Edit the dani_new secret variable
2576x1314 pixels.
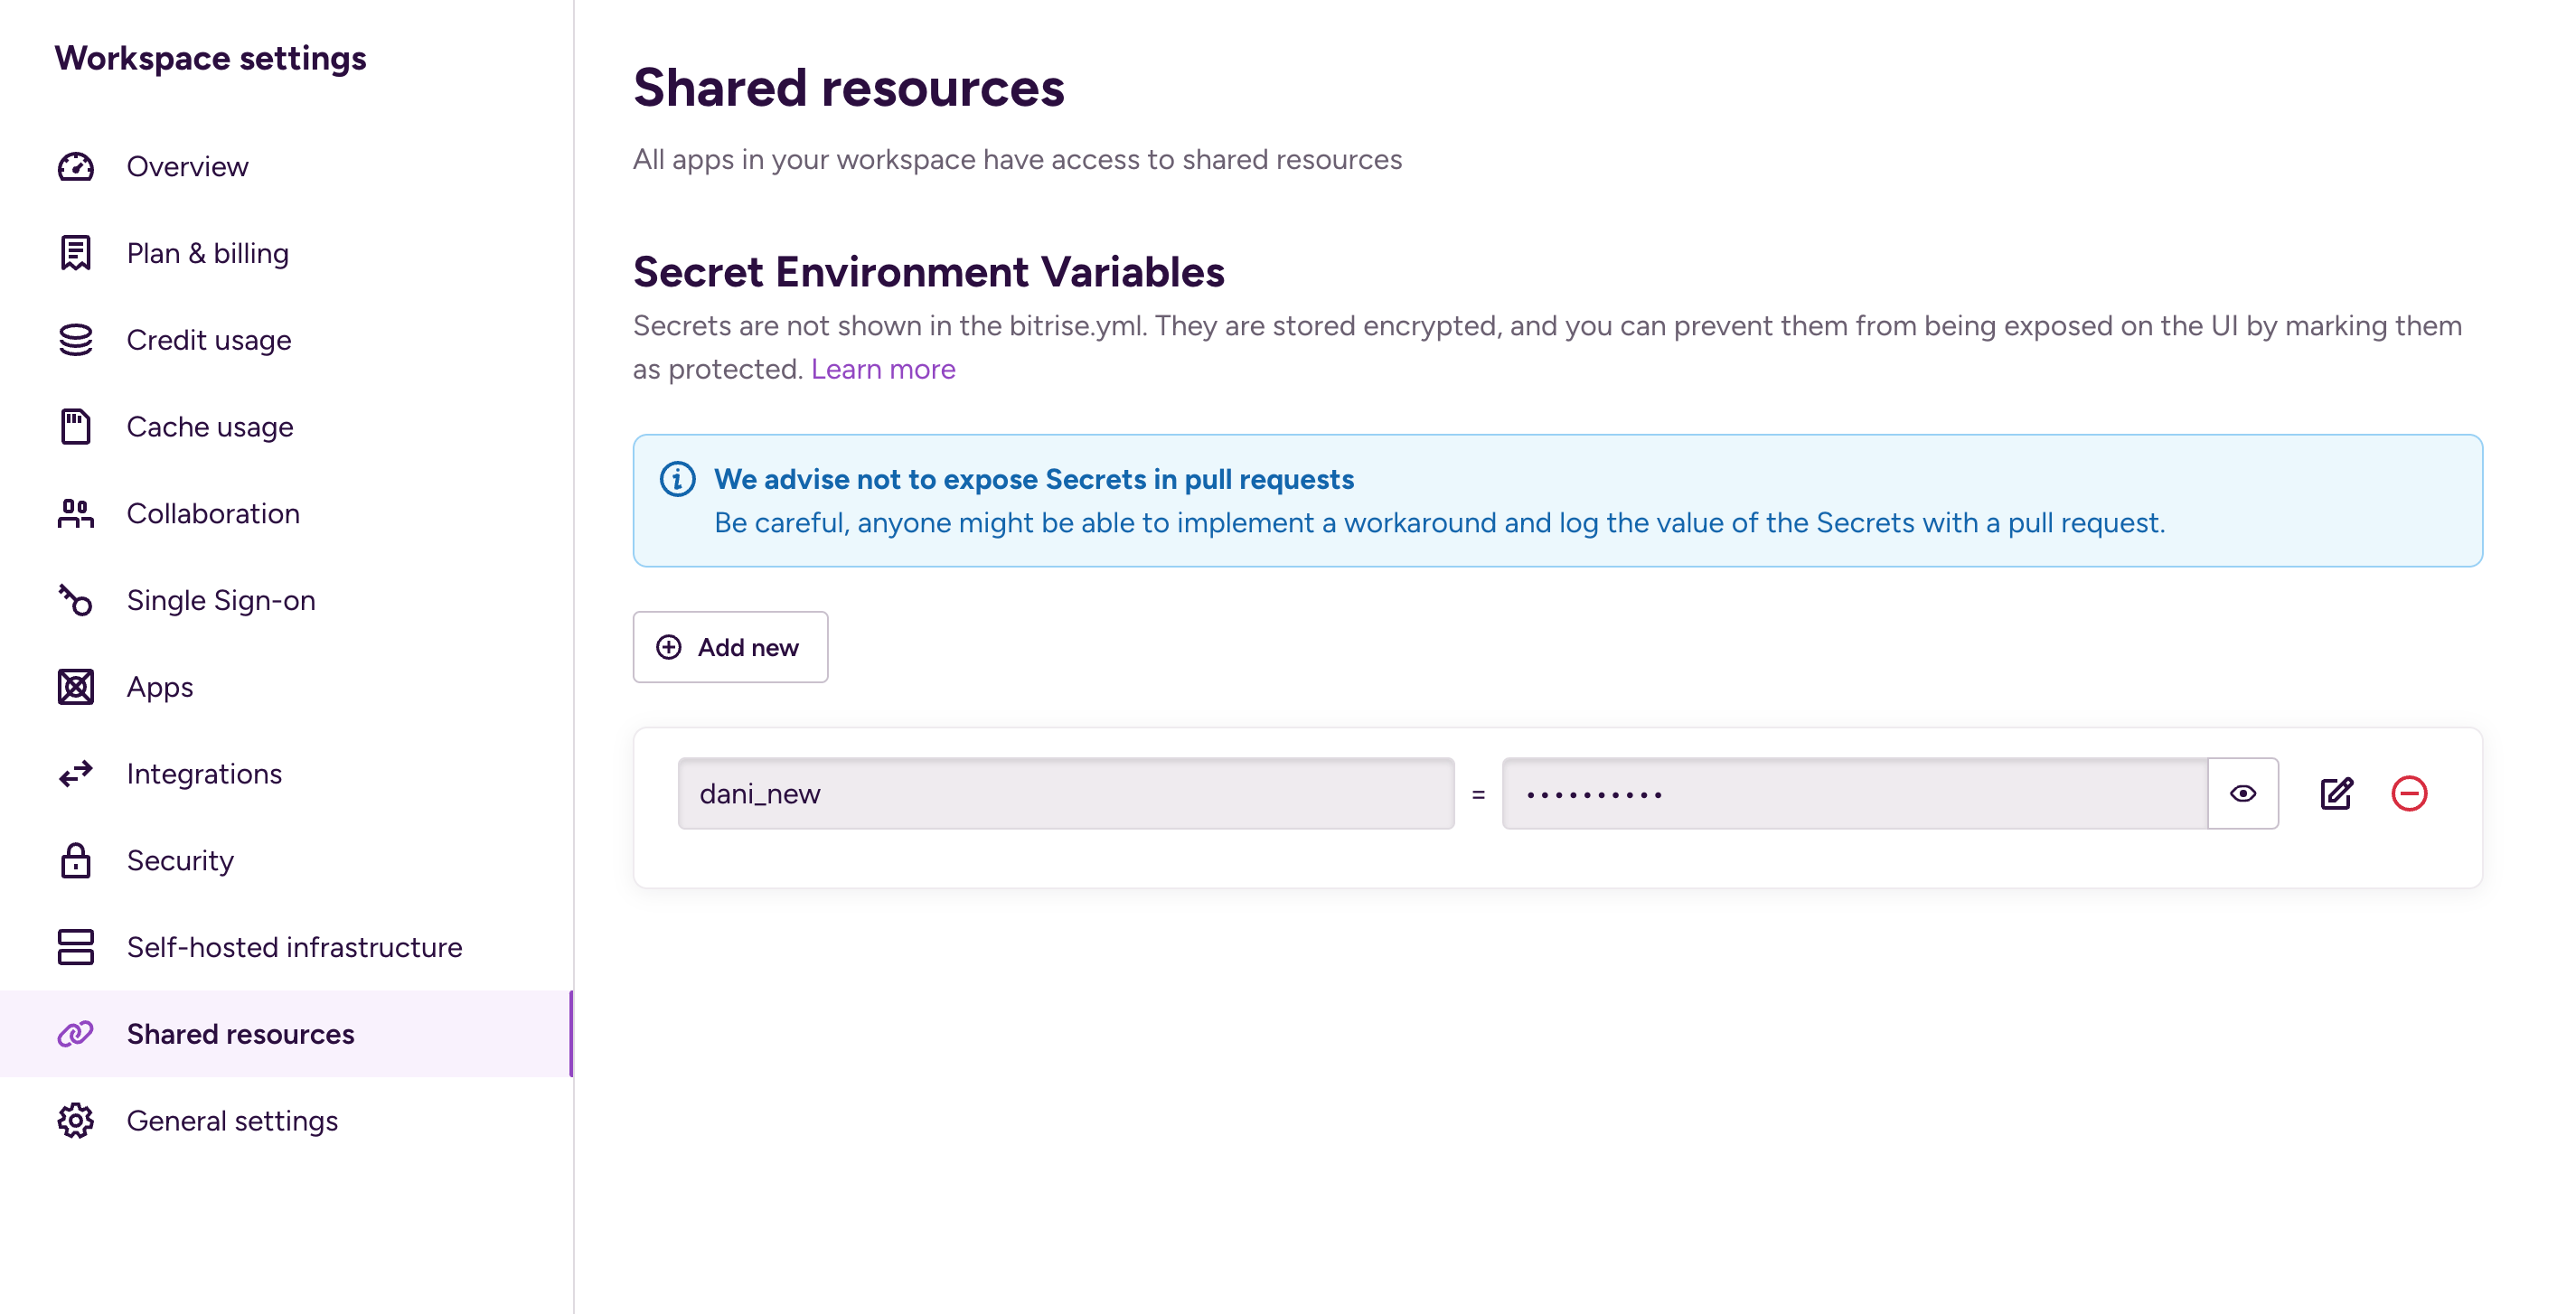coord(2336,793)
